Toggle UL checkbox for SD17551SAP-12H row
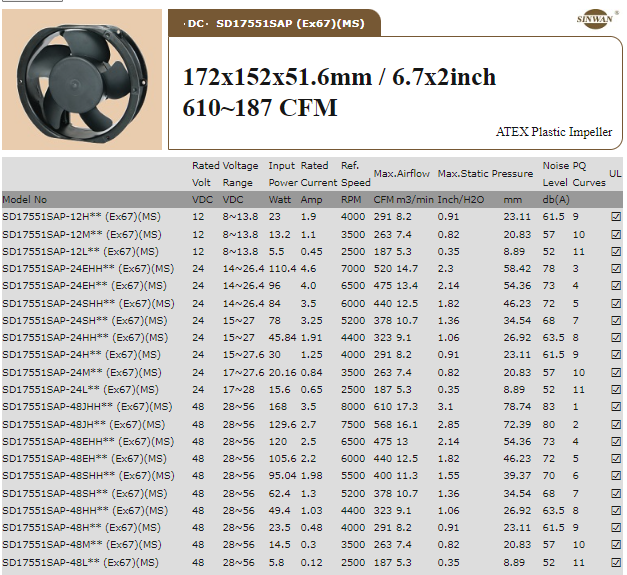627x575 pixels. (x=615, y=216)
